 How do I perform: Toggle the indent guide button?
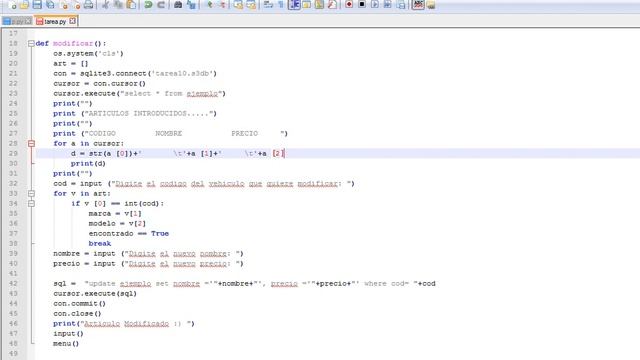294,5
